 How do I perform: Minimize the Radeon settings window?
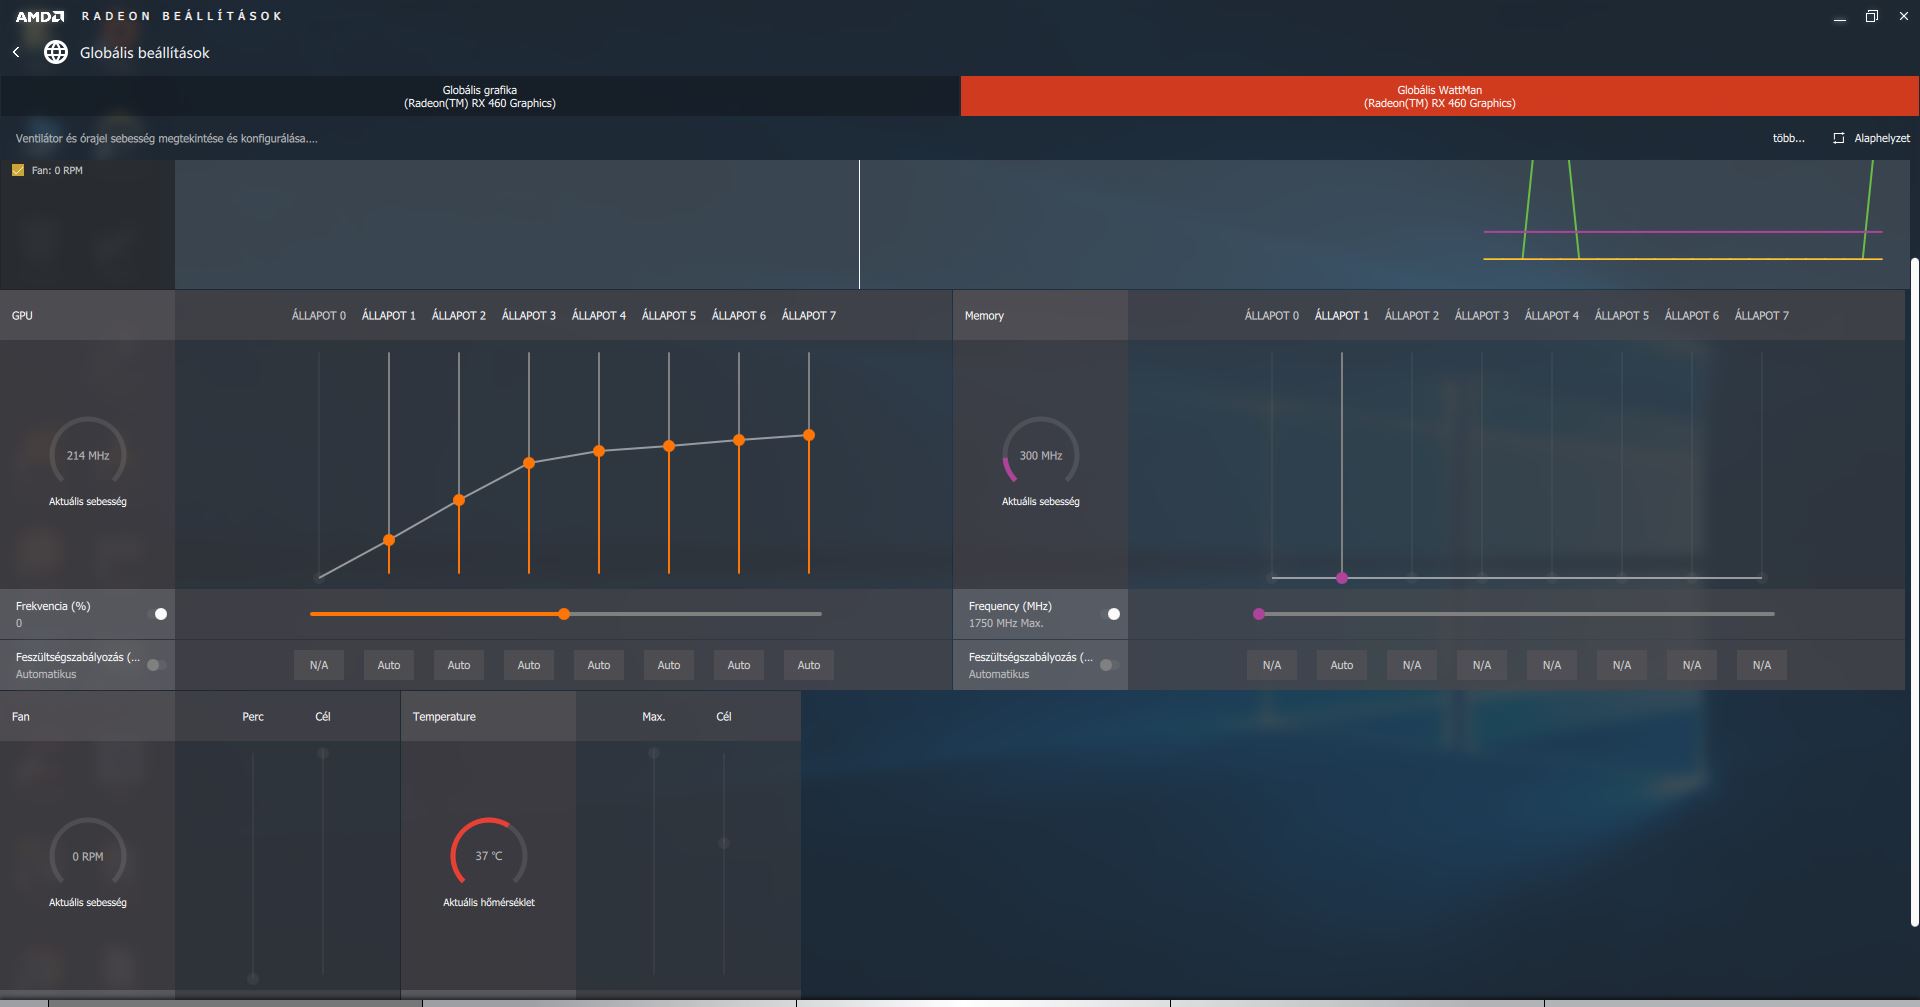(x=1839, y=16)
